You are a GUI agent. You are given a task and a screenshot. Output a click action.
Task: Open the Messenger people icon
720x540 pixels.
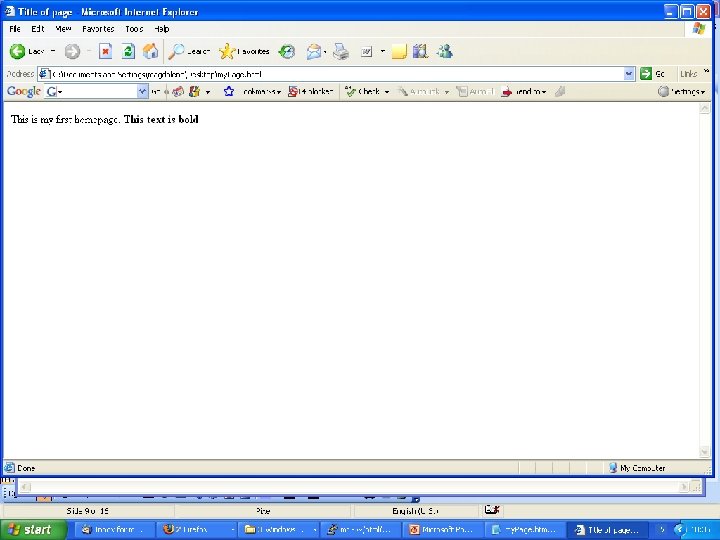pos(444,51)
